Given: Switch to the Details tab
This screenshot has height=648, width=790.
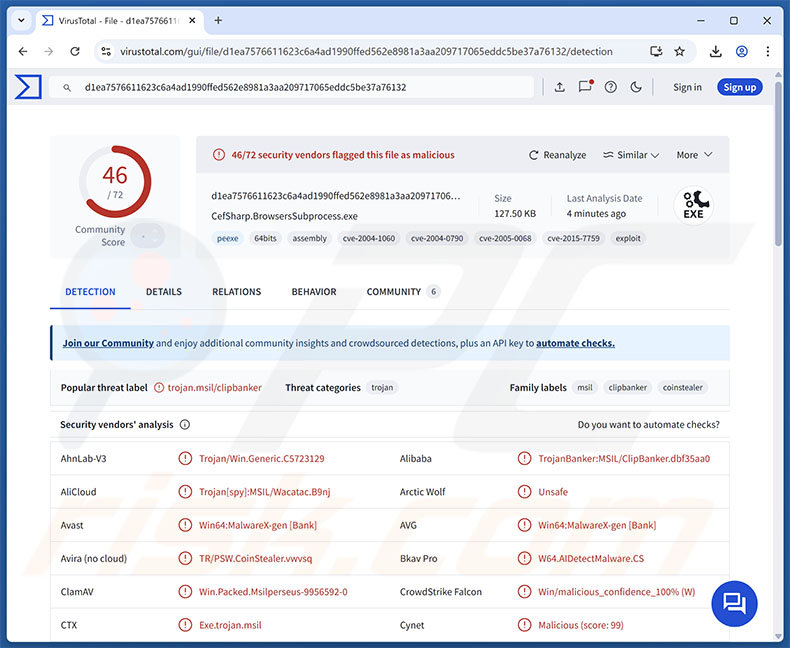Looking at the screenshot, I should click(164, 292).
